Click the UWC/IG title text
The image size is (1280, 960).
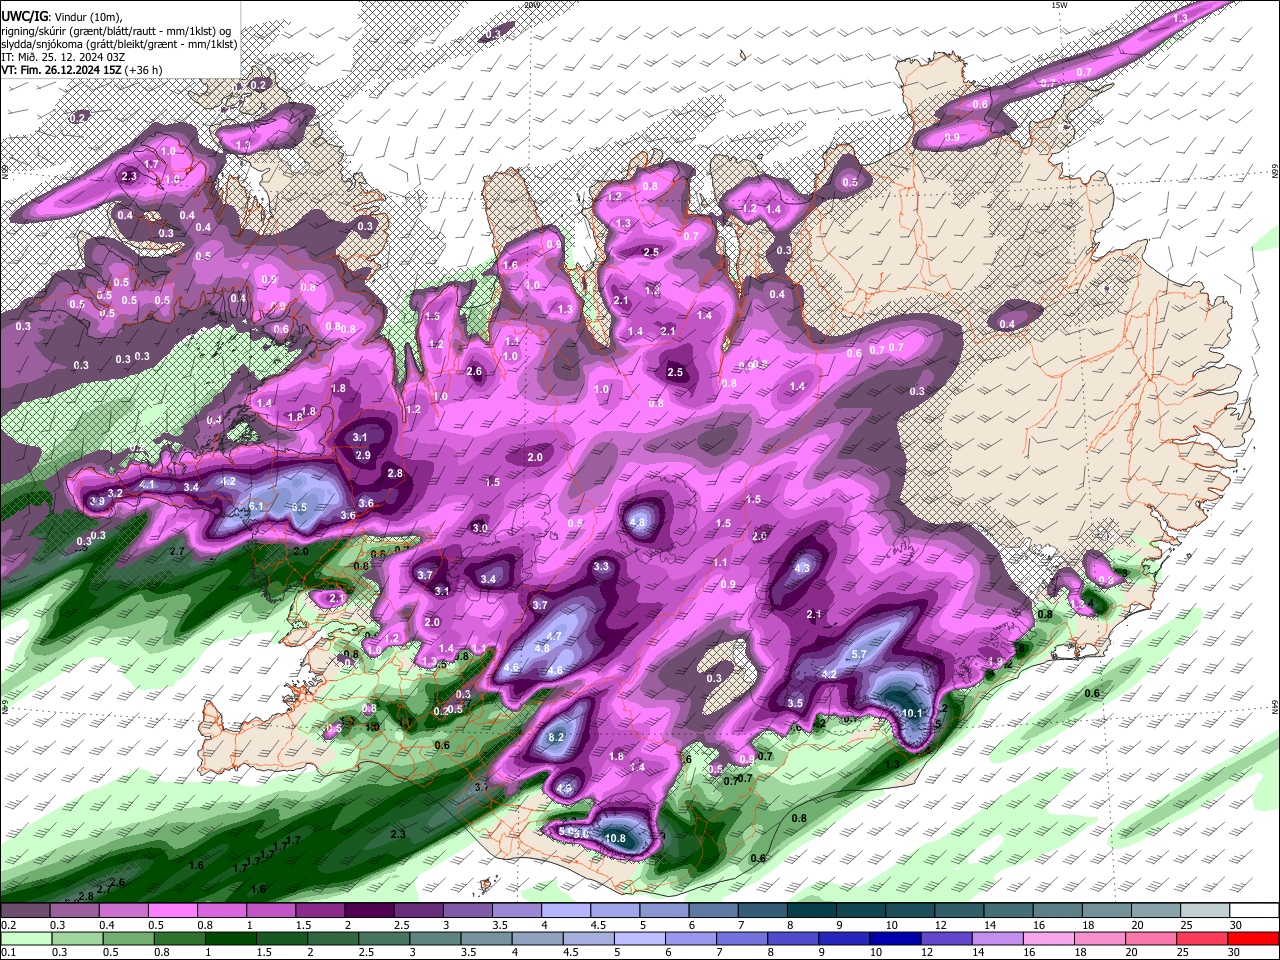tap(23, 16)
